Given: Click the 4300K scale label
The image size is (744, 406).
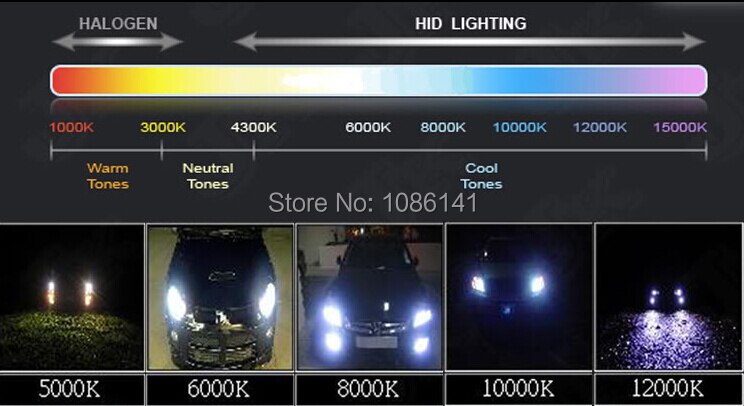Looking at the screenshot, I should click(x=253, y=127).
